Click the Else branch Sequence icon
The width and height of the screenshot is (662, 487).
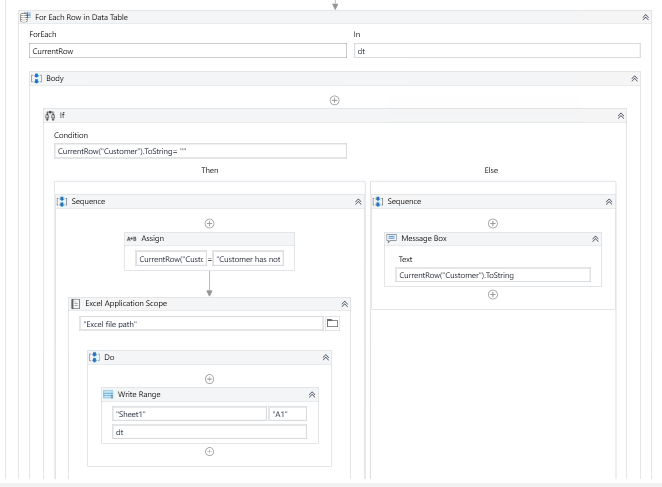378,201
